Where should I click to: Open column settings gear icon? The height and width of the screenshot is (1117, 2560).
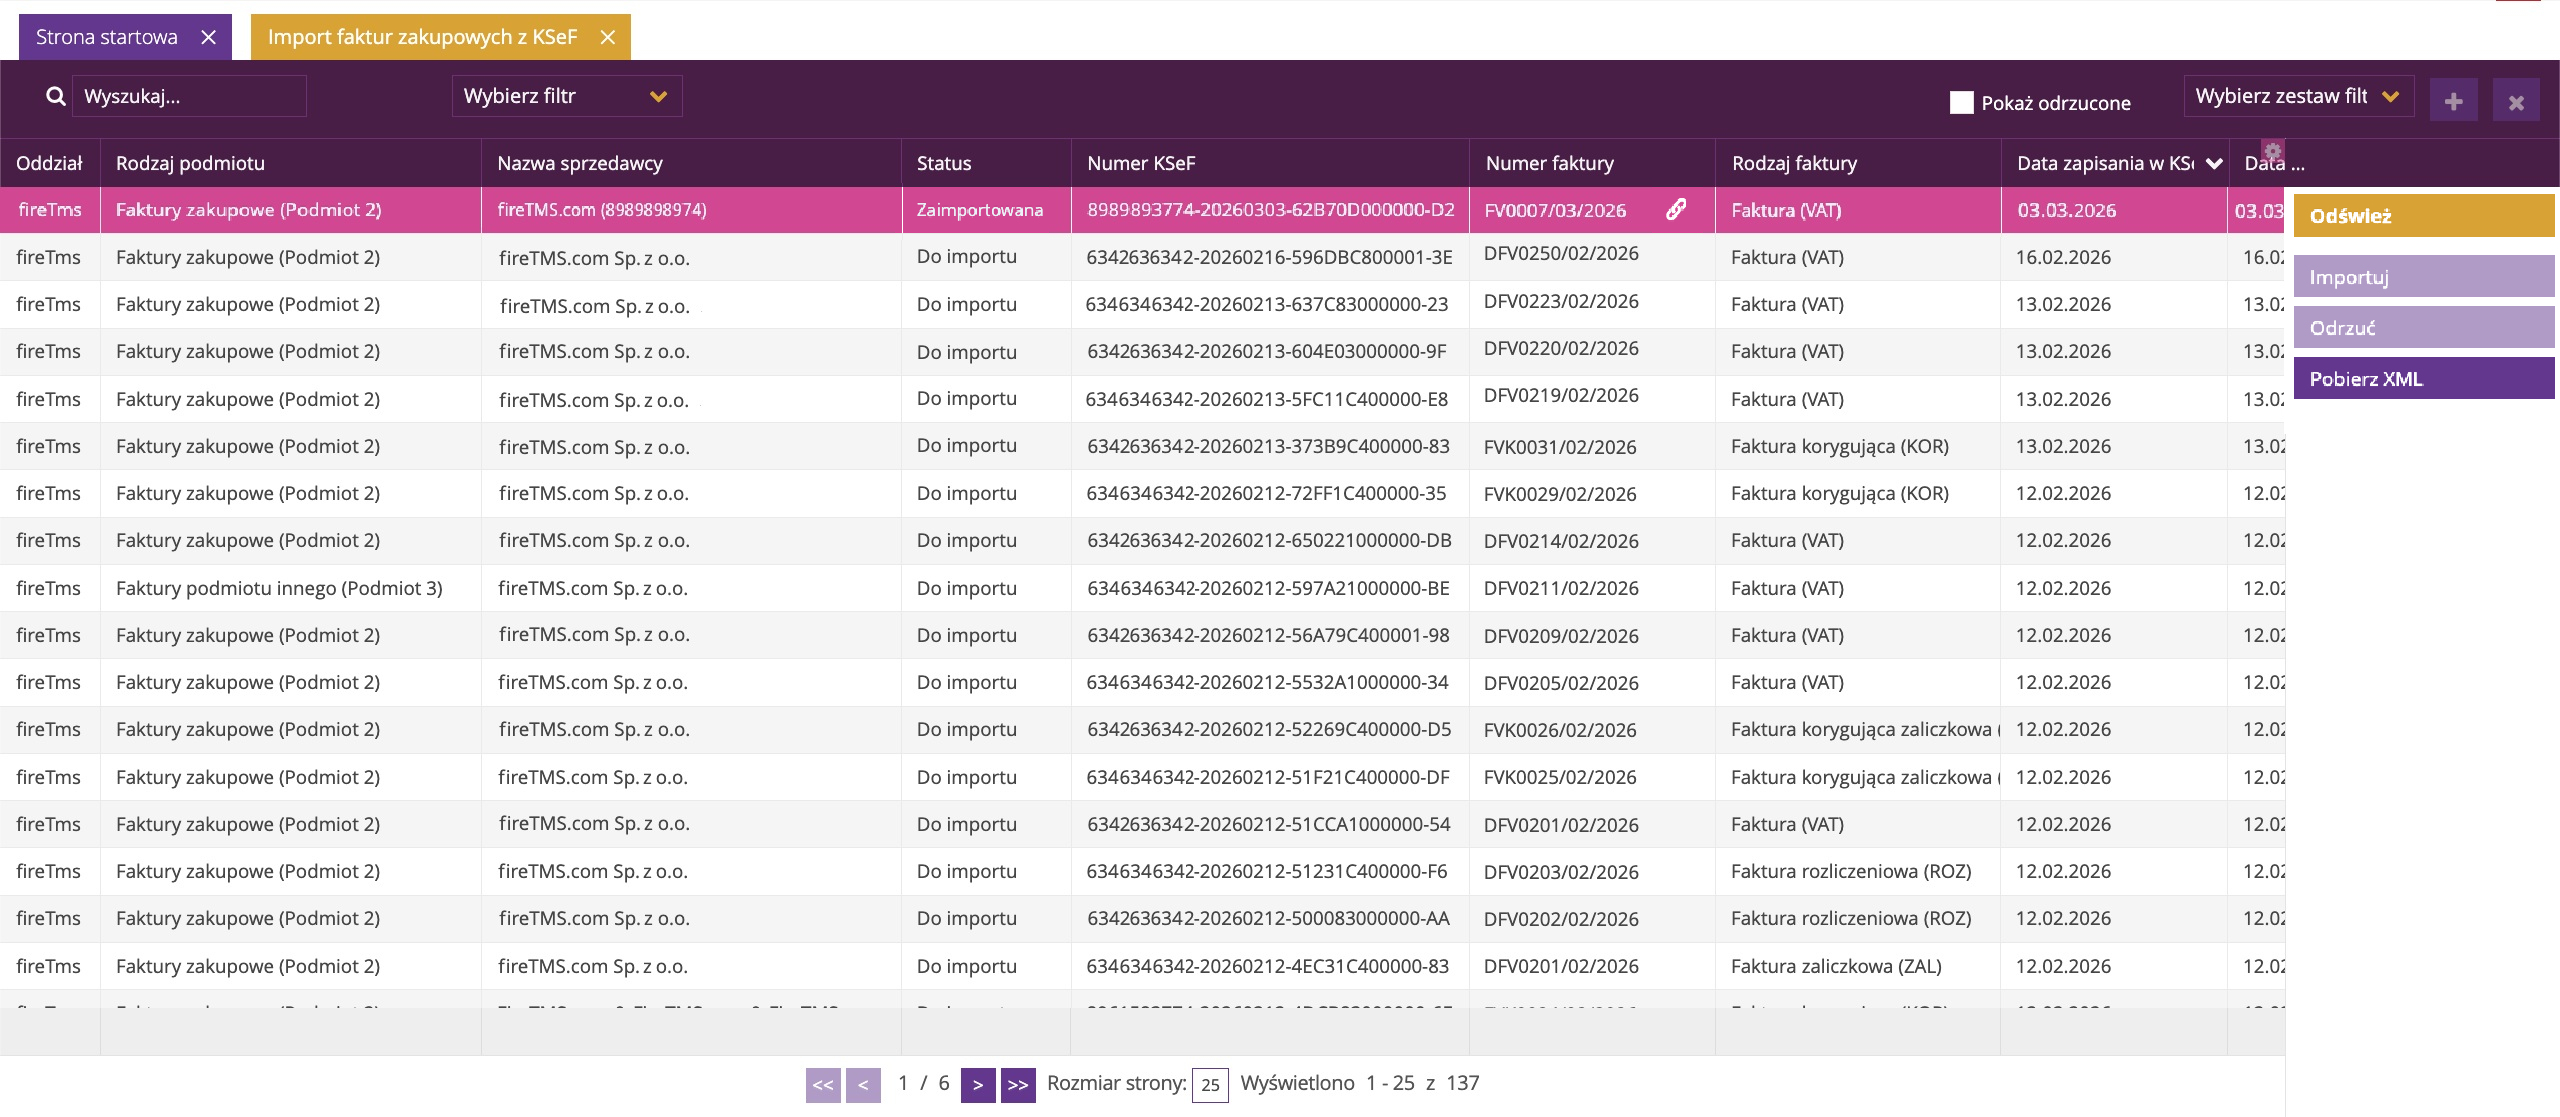[2272, 151]
